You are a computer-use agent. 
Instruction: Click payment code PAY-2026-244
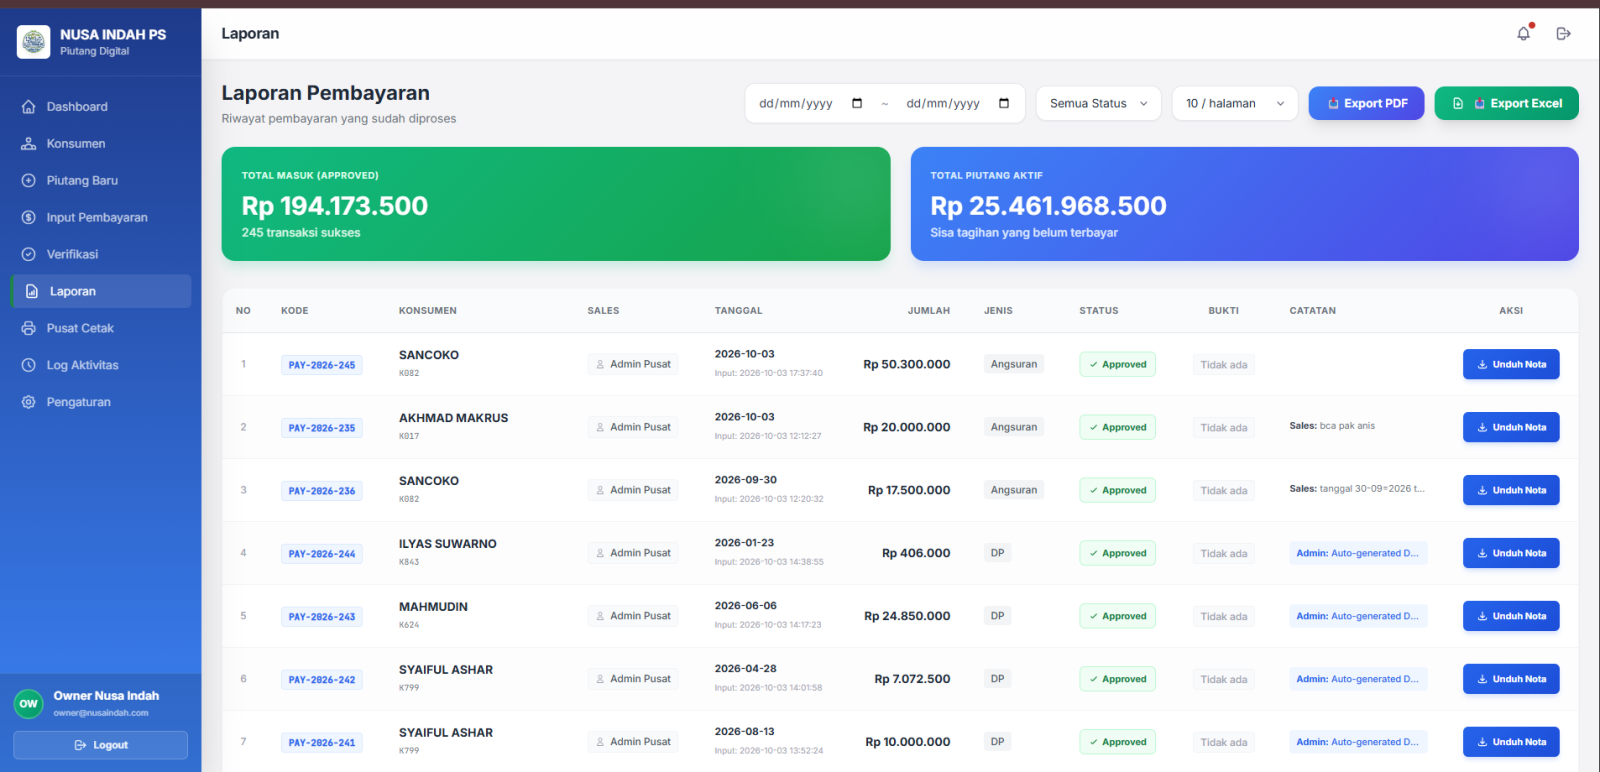coord(322,554)
